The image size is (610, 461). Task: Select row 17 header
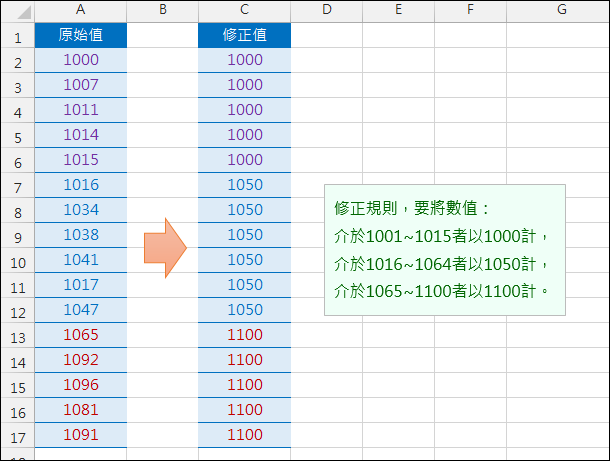point(18,436)
